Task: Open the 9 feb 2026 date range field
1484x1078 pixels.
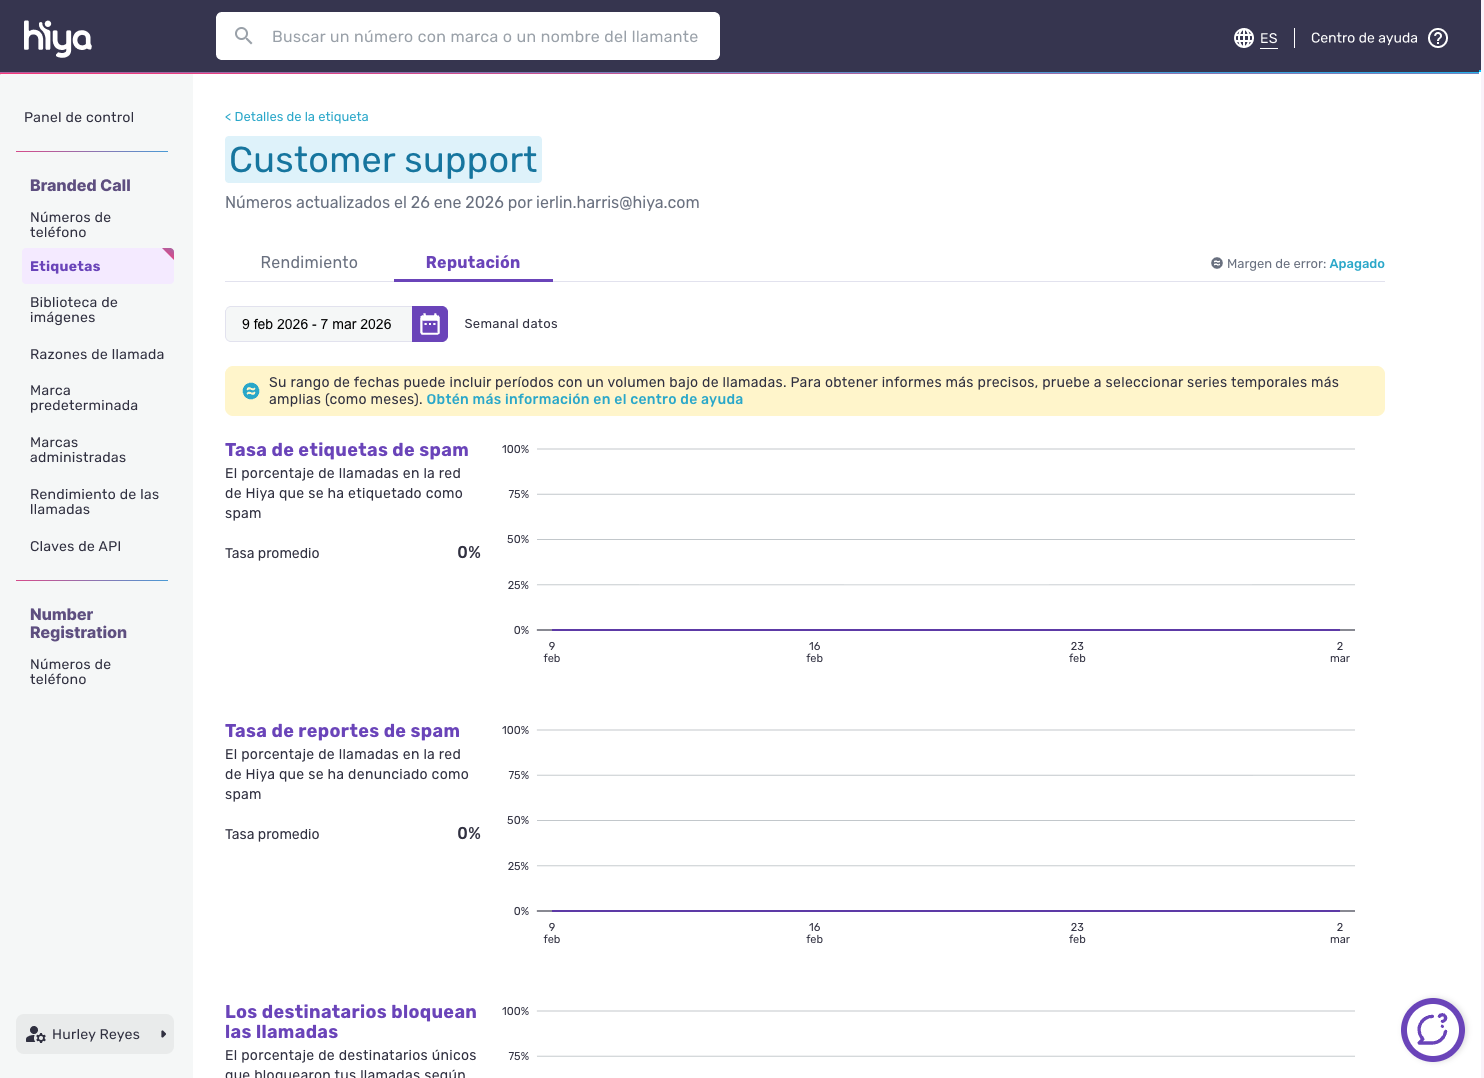Action: click(317, 324)
